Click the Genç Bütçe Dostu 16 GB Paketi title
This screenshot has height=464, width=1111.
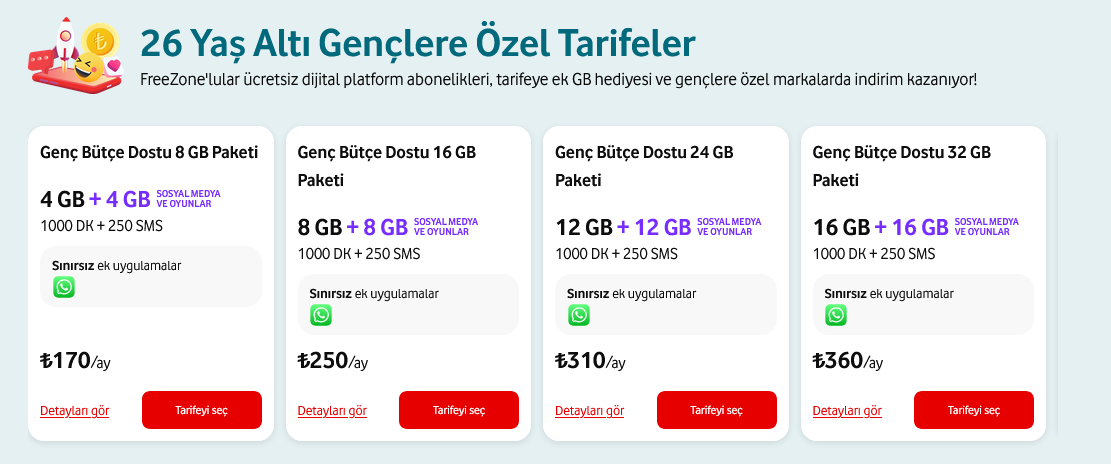point(386,166)
